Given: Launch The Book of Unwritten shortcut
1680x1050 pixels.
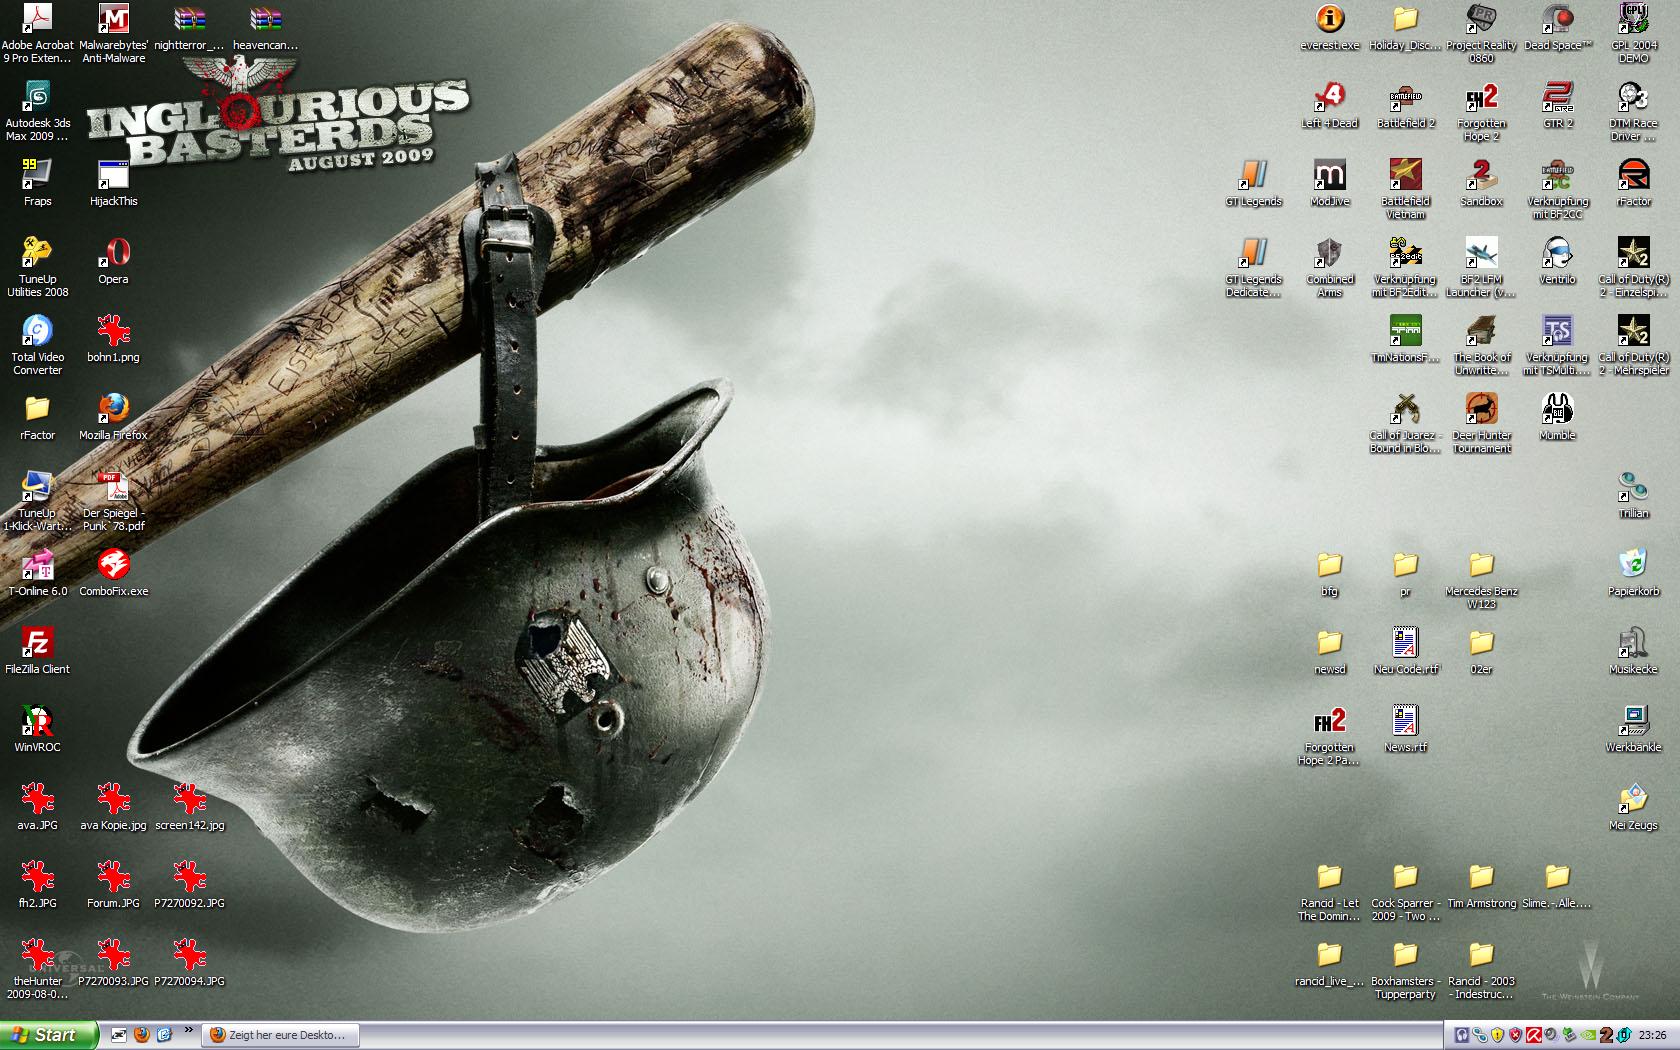Looking at the screenshot, I should point(1481,345).
